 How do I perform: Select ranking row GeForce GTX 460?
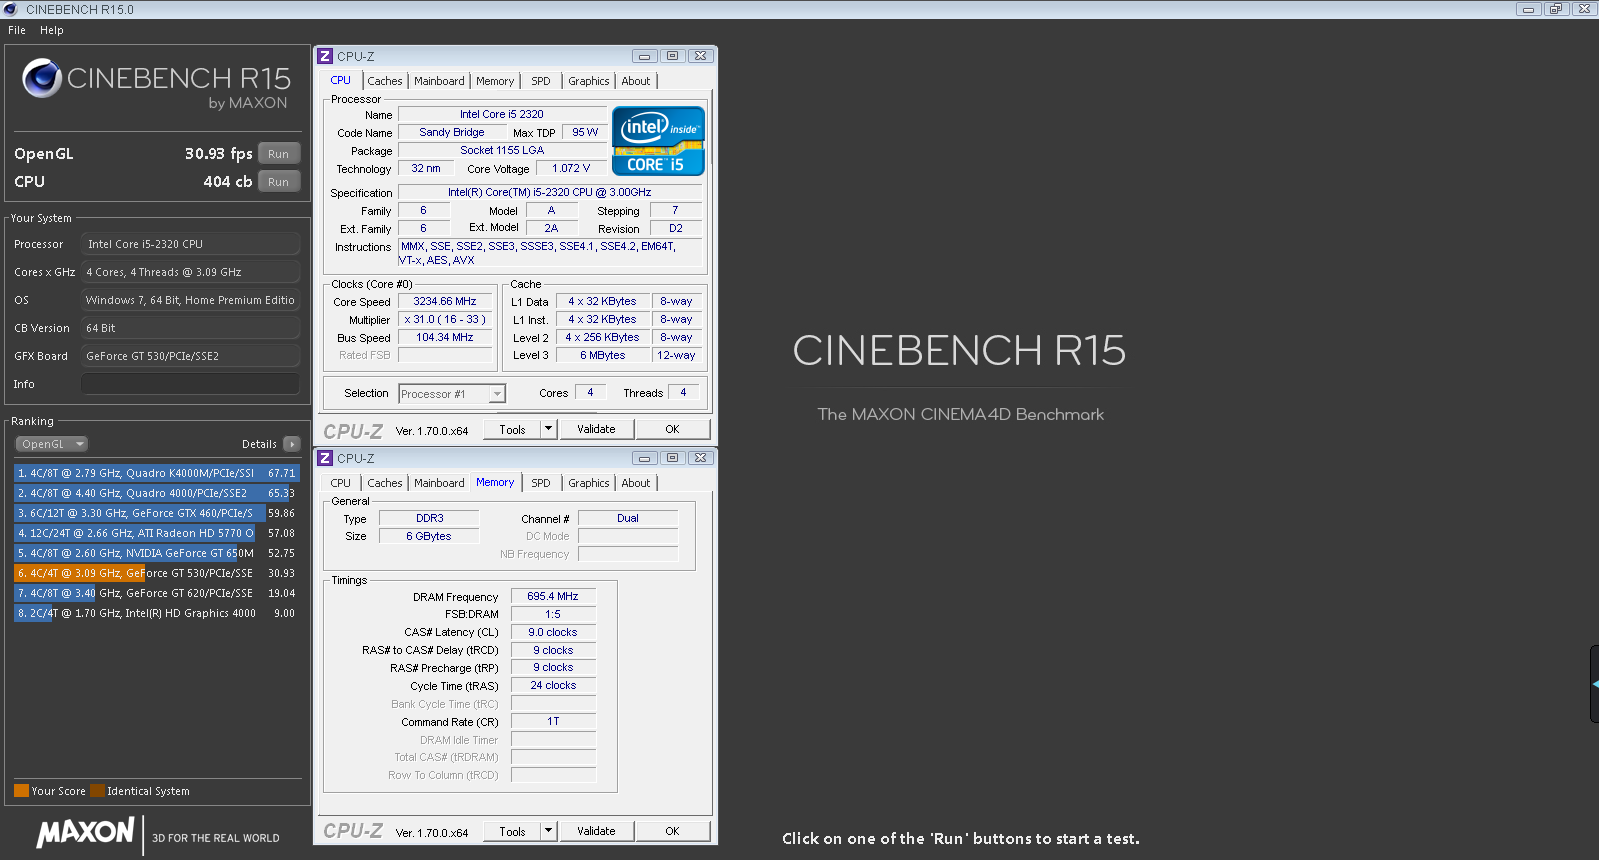156,513
